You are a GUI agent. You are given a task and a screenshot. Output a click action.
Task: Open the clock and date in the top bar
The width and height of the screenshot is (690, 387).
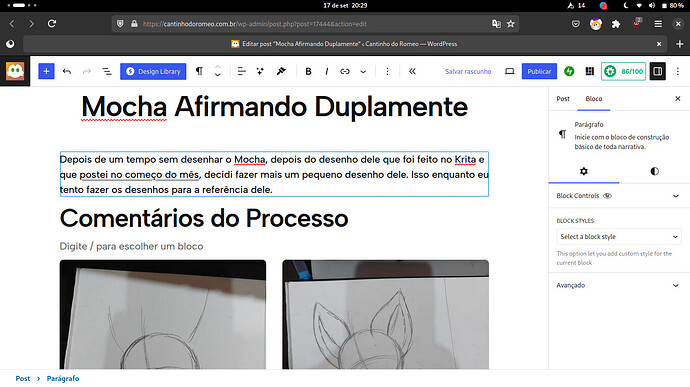pos(345,5)
